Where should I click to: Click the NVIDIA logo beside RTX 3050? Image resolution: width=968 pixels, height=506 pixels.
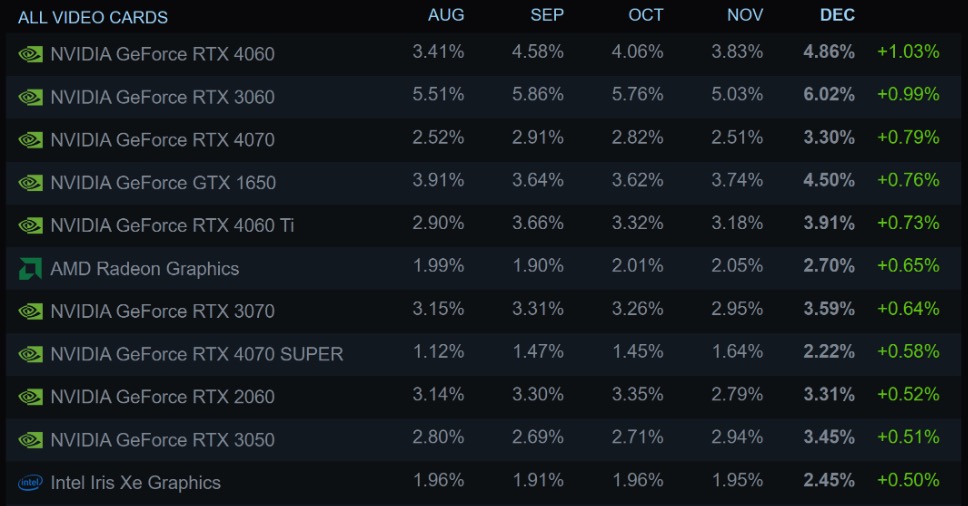tap(30, 440)
